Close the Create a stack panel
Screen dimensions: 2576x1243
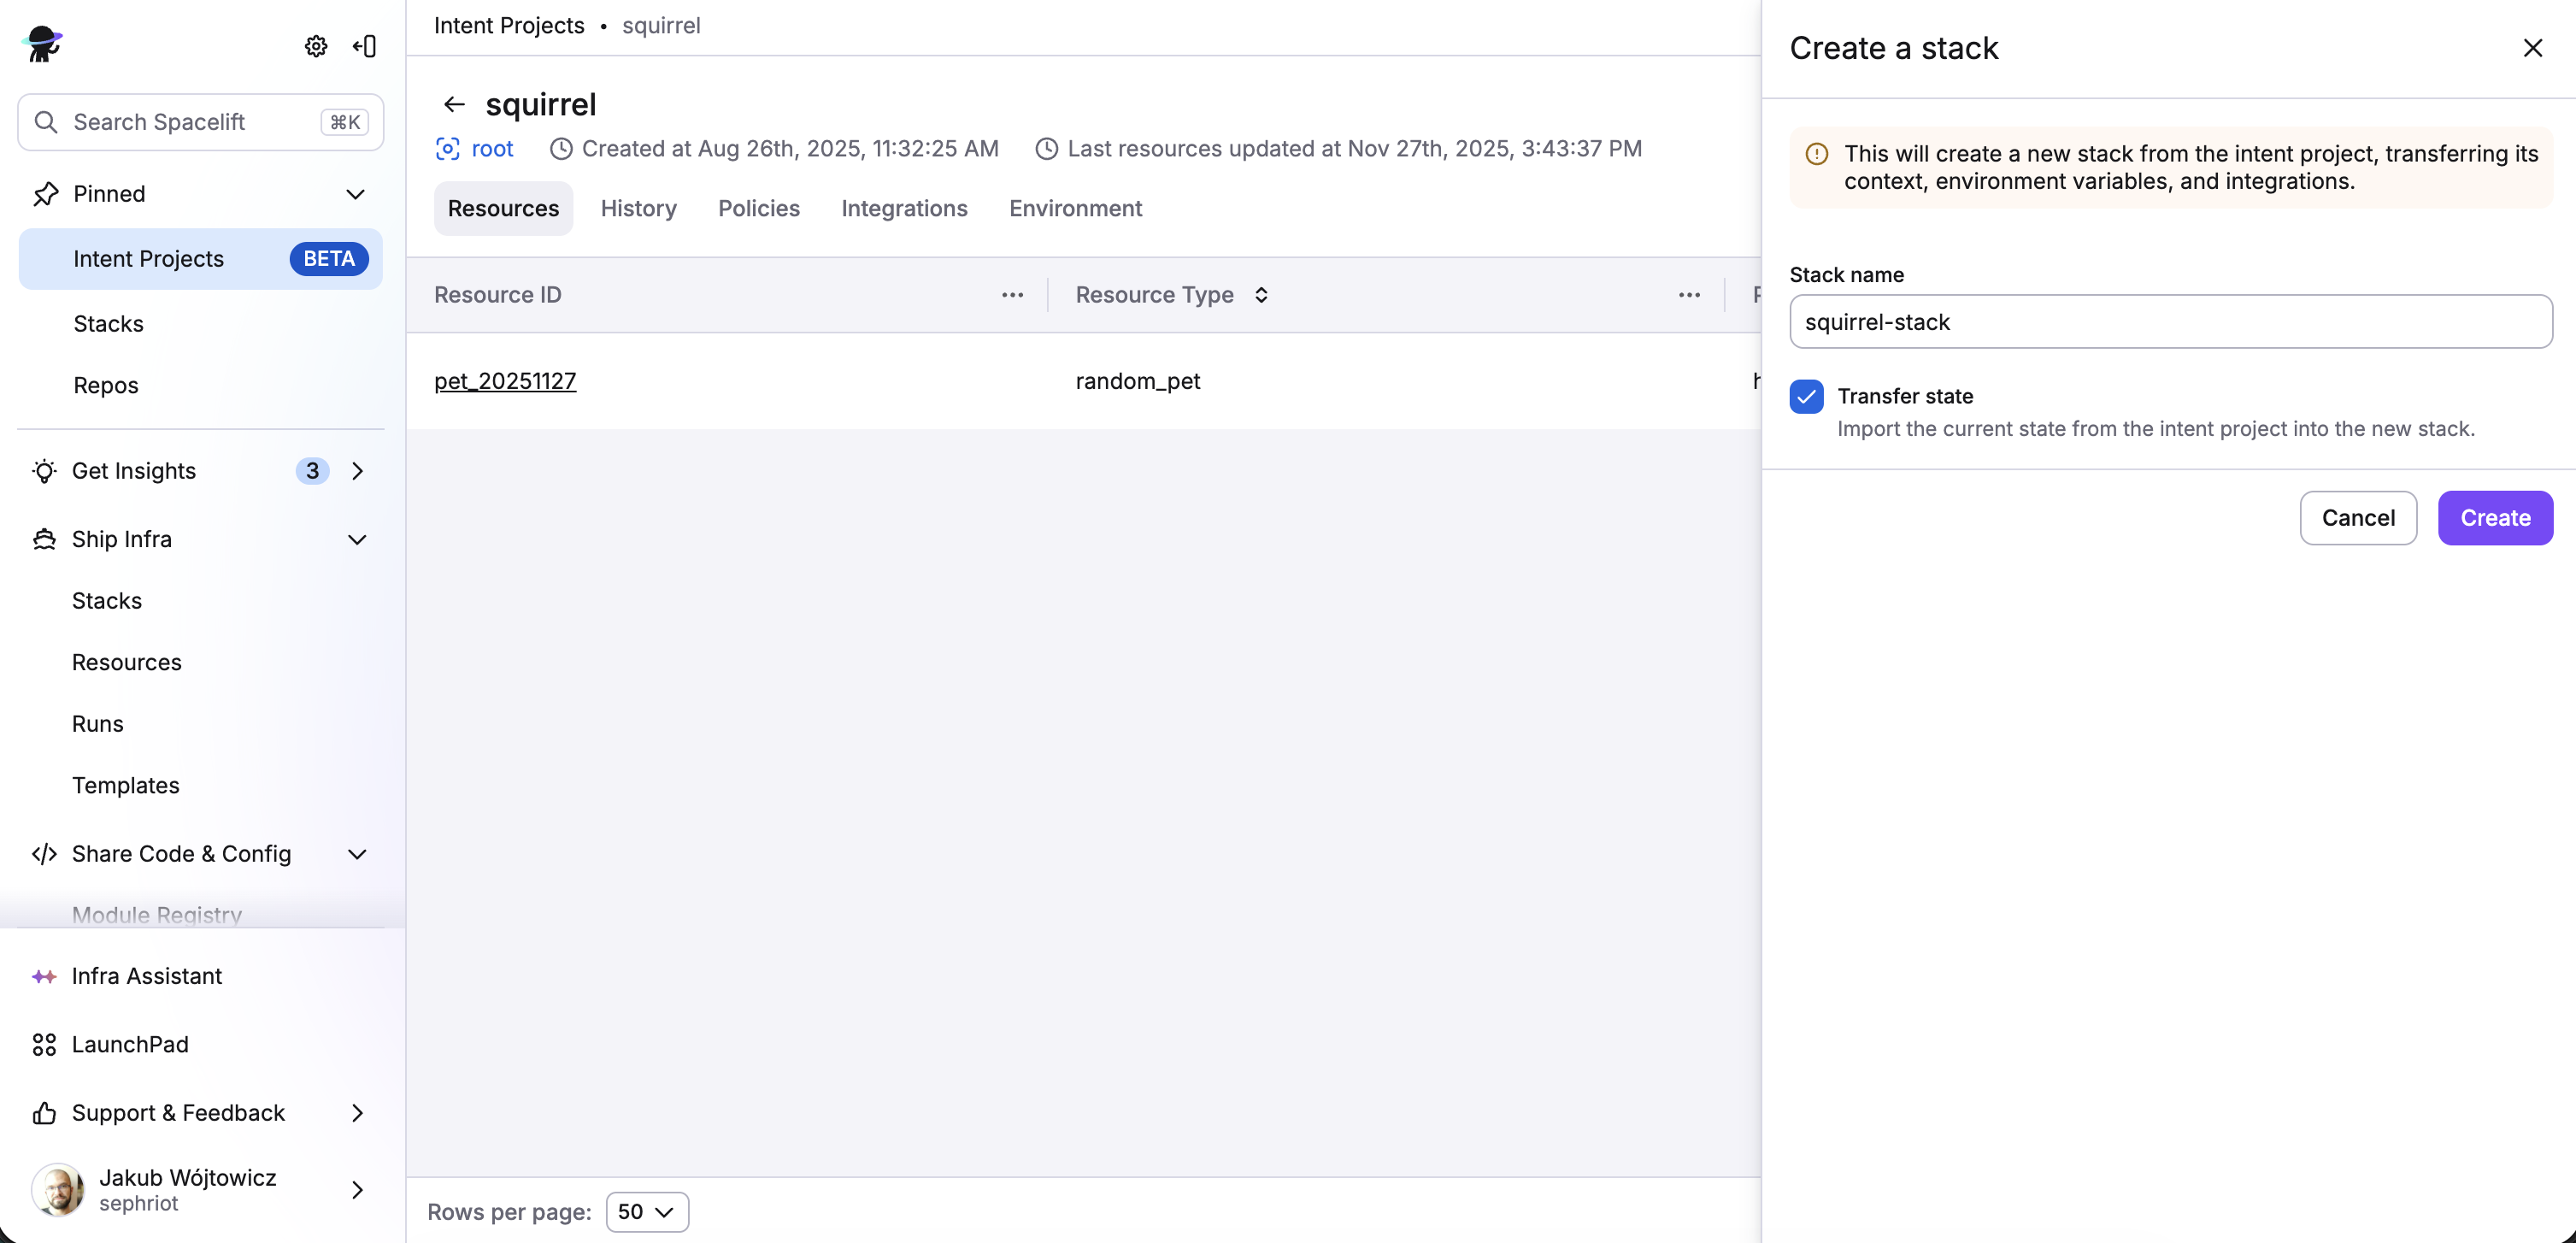point(2532,48)
